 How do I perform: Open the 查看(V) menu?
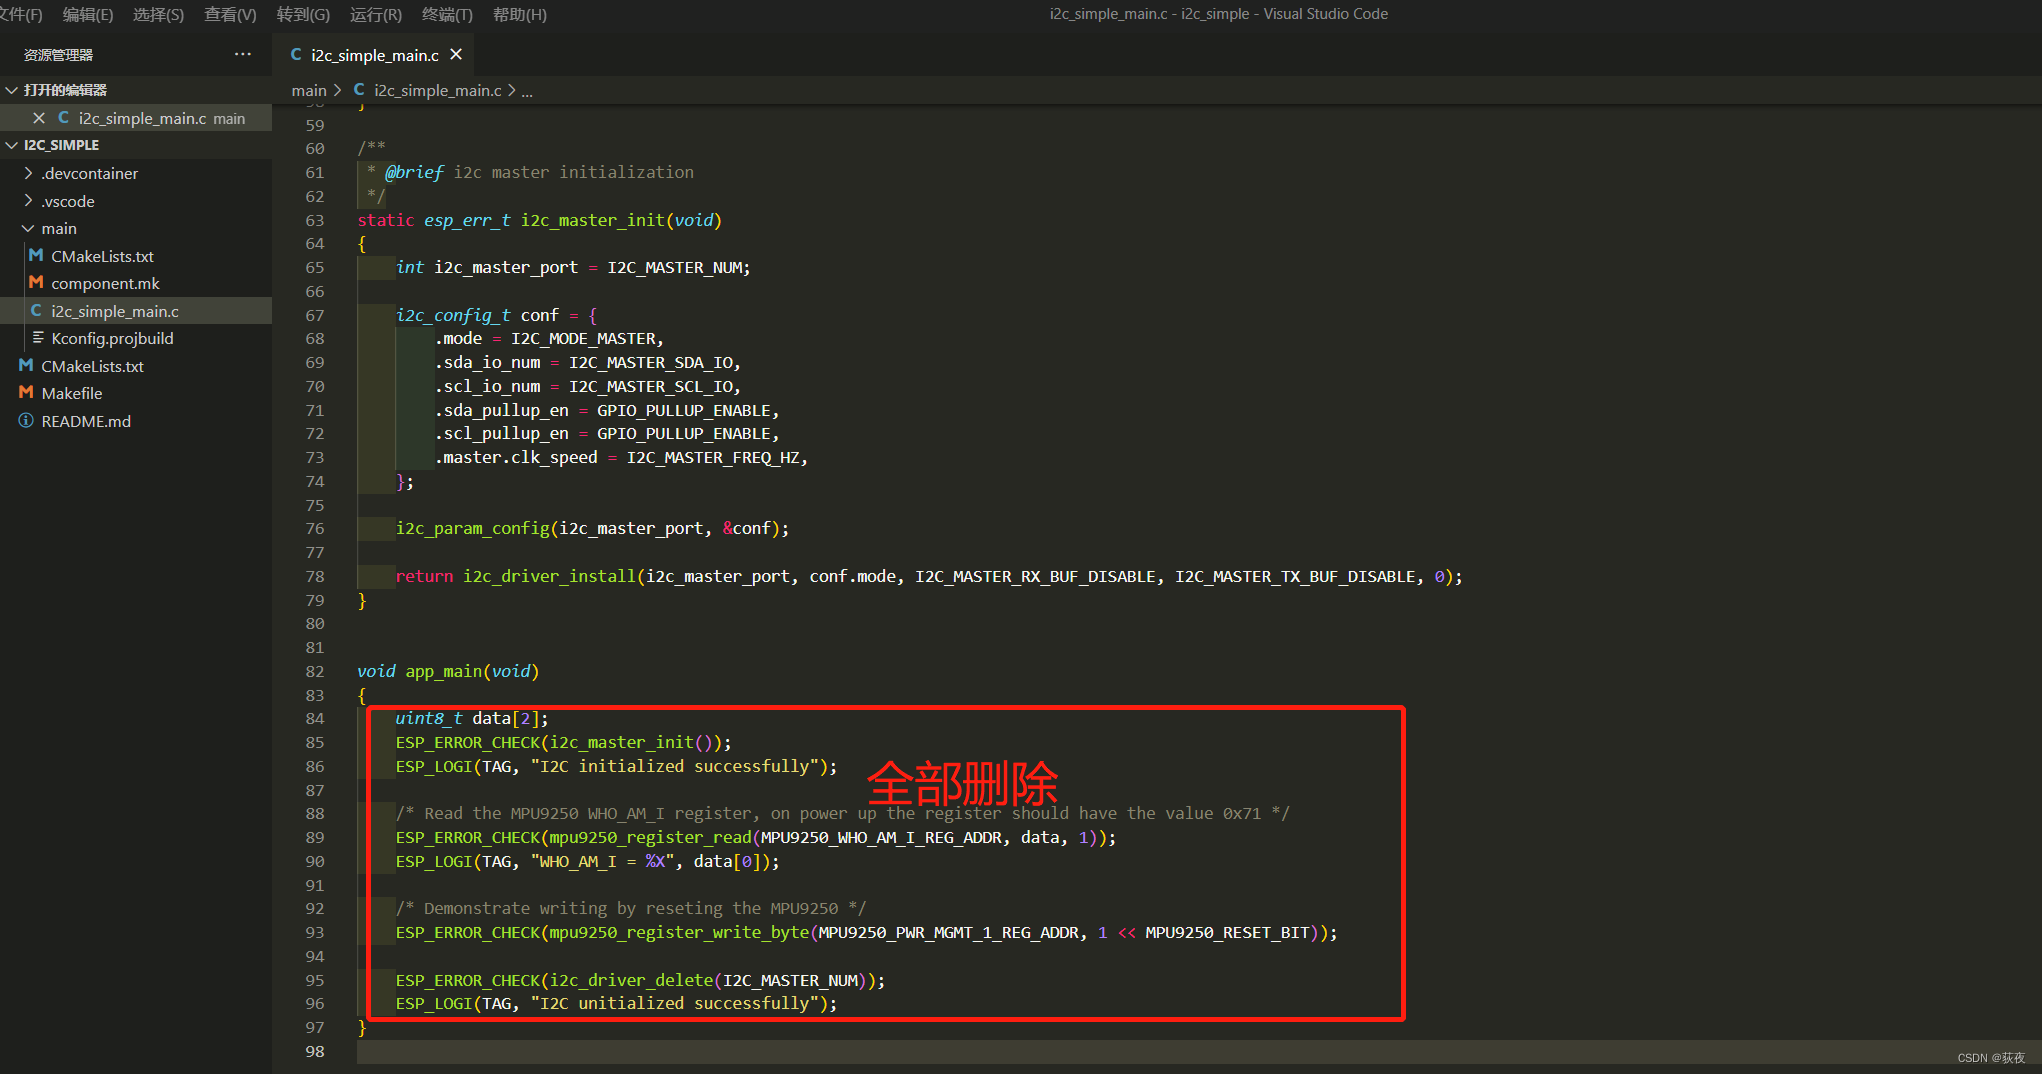pos(230,14)
